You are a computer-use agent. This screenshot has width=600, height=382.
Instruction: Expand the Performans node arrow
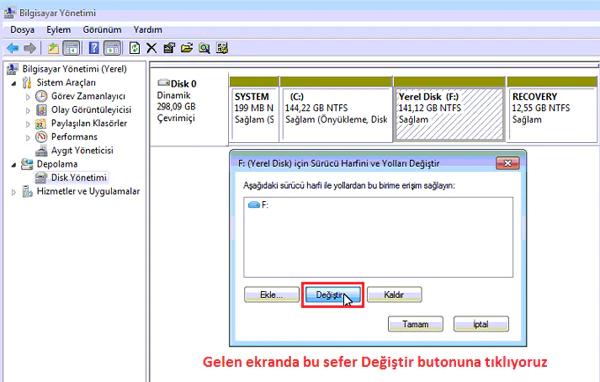point(28,137)
